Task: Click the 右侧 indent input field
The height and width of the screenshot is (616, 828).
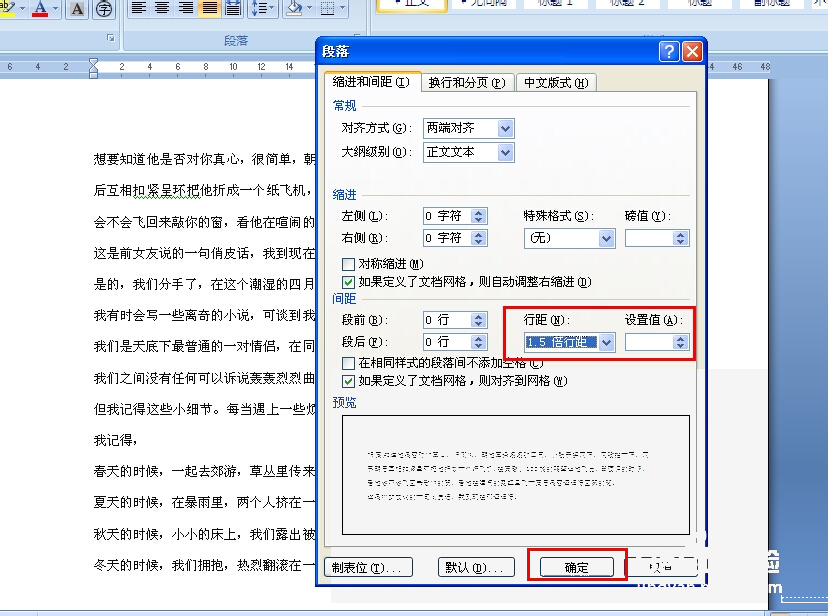Action: point(447,238)
